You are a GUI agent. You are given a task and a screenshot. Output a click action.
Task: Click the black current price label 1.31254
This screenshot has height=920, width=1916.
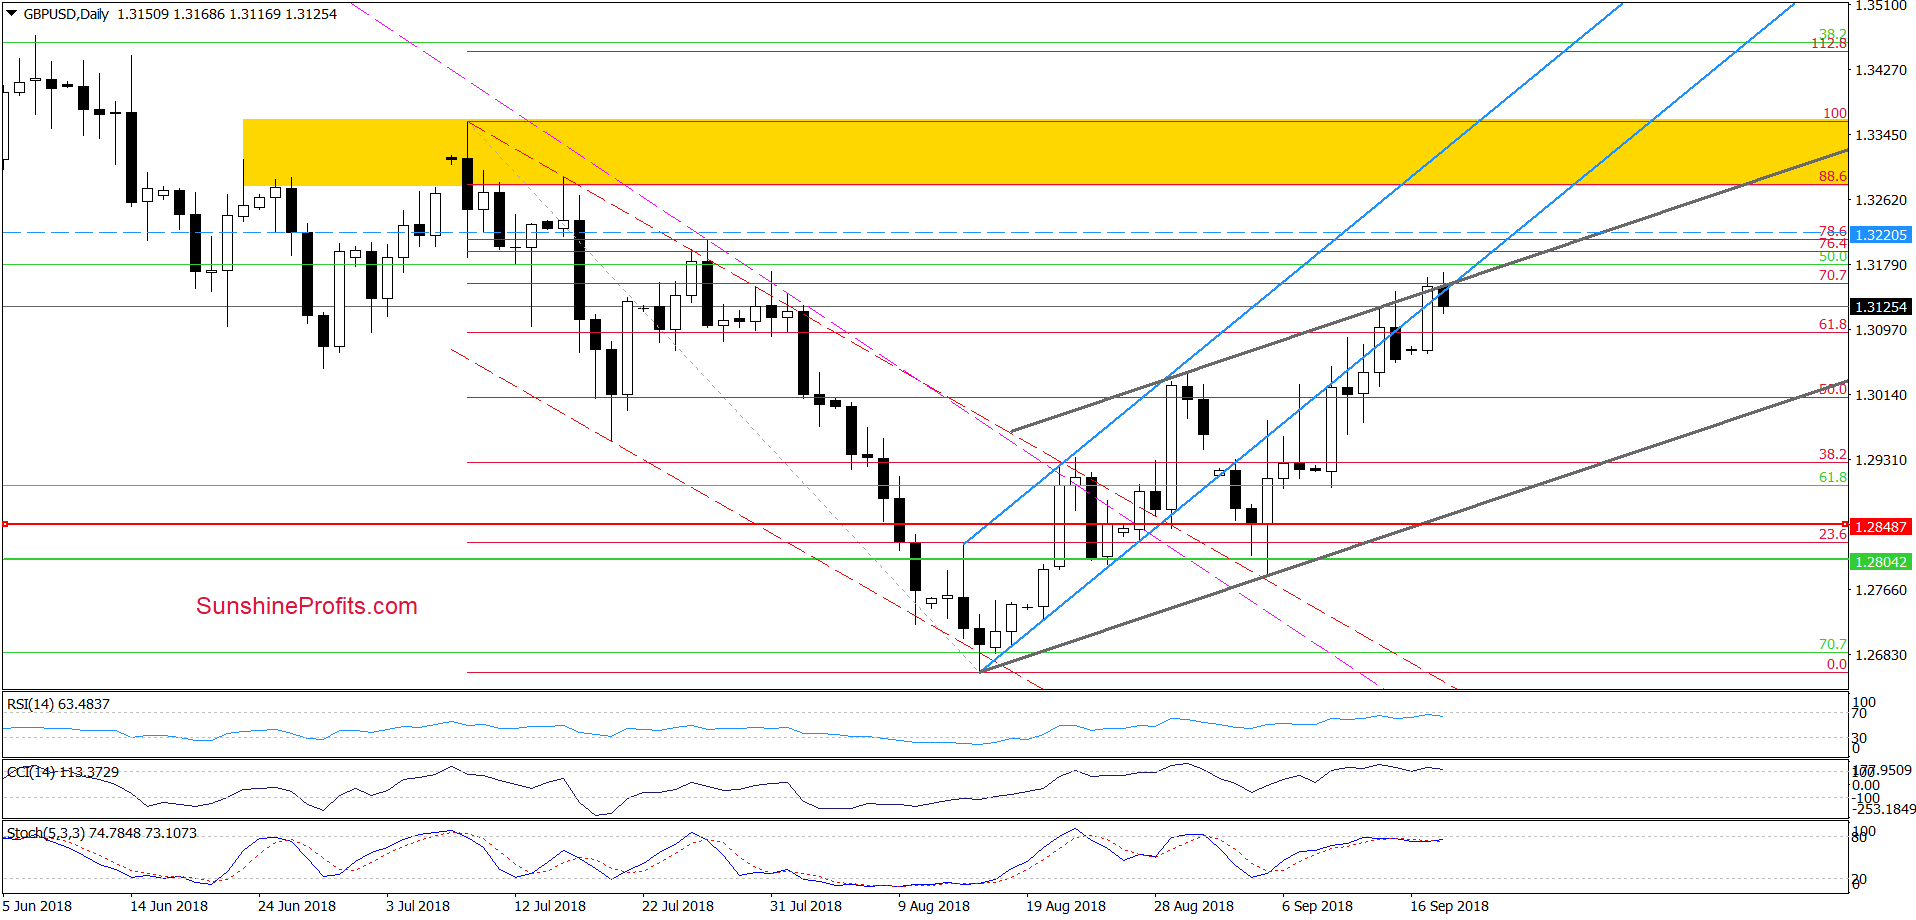click(1880, 307)
